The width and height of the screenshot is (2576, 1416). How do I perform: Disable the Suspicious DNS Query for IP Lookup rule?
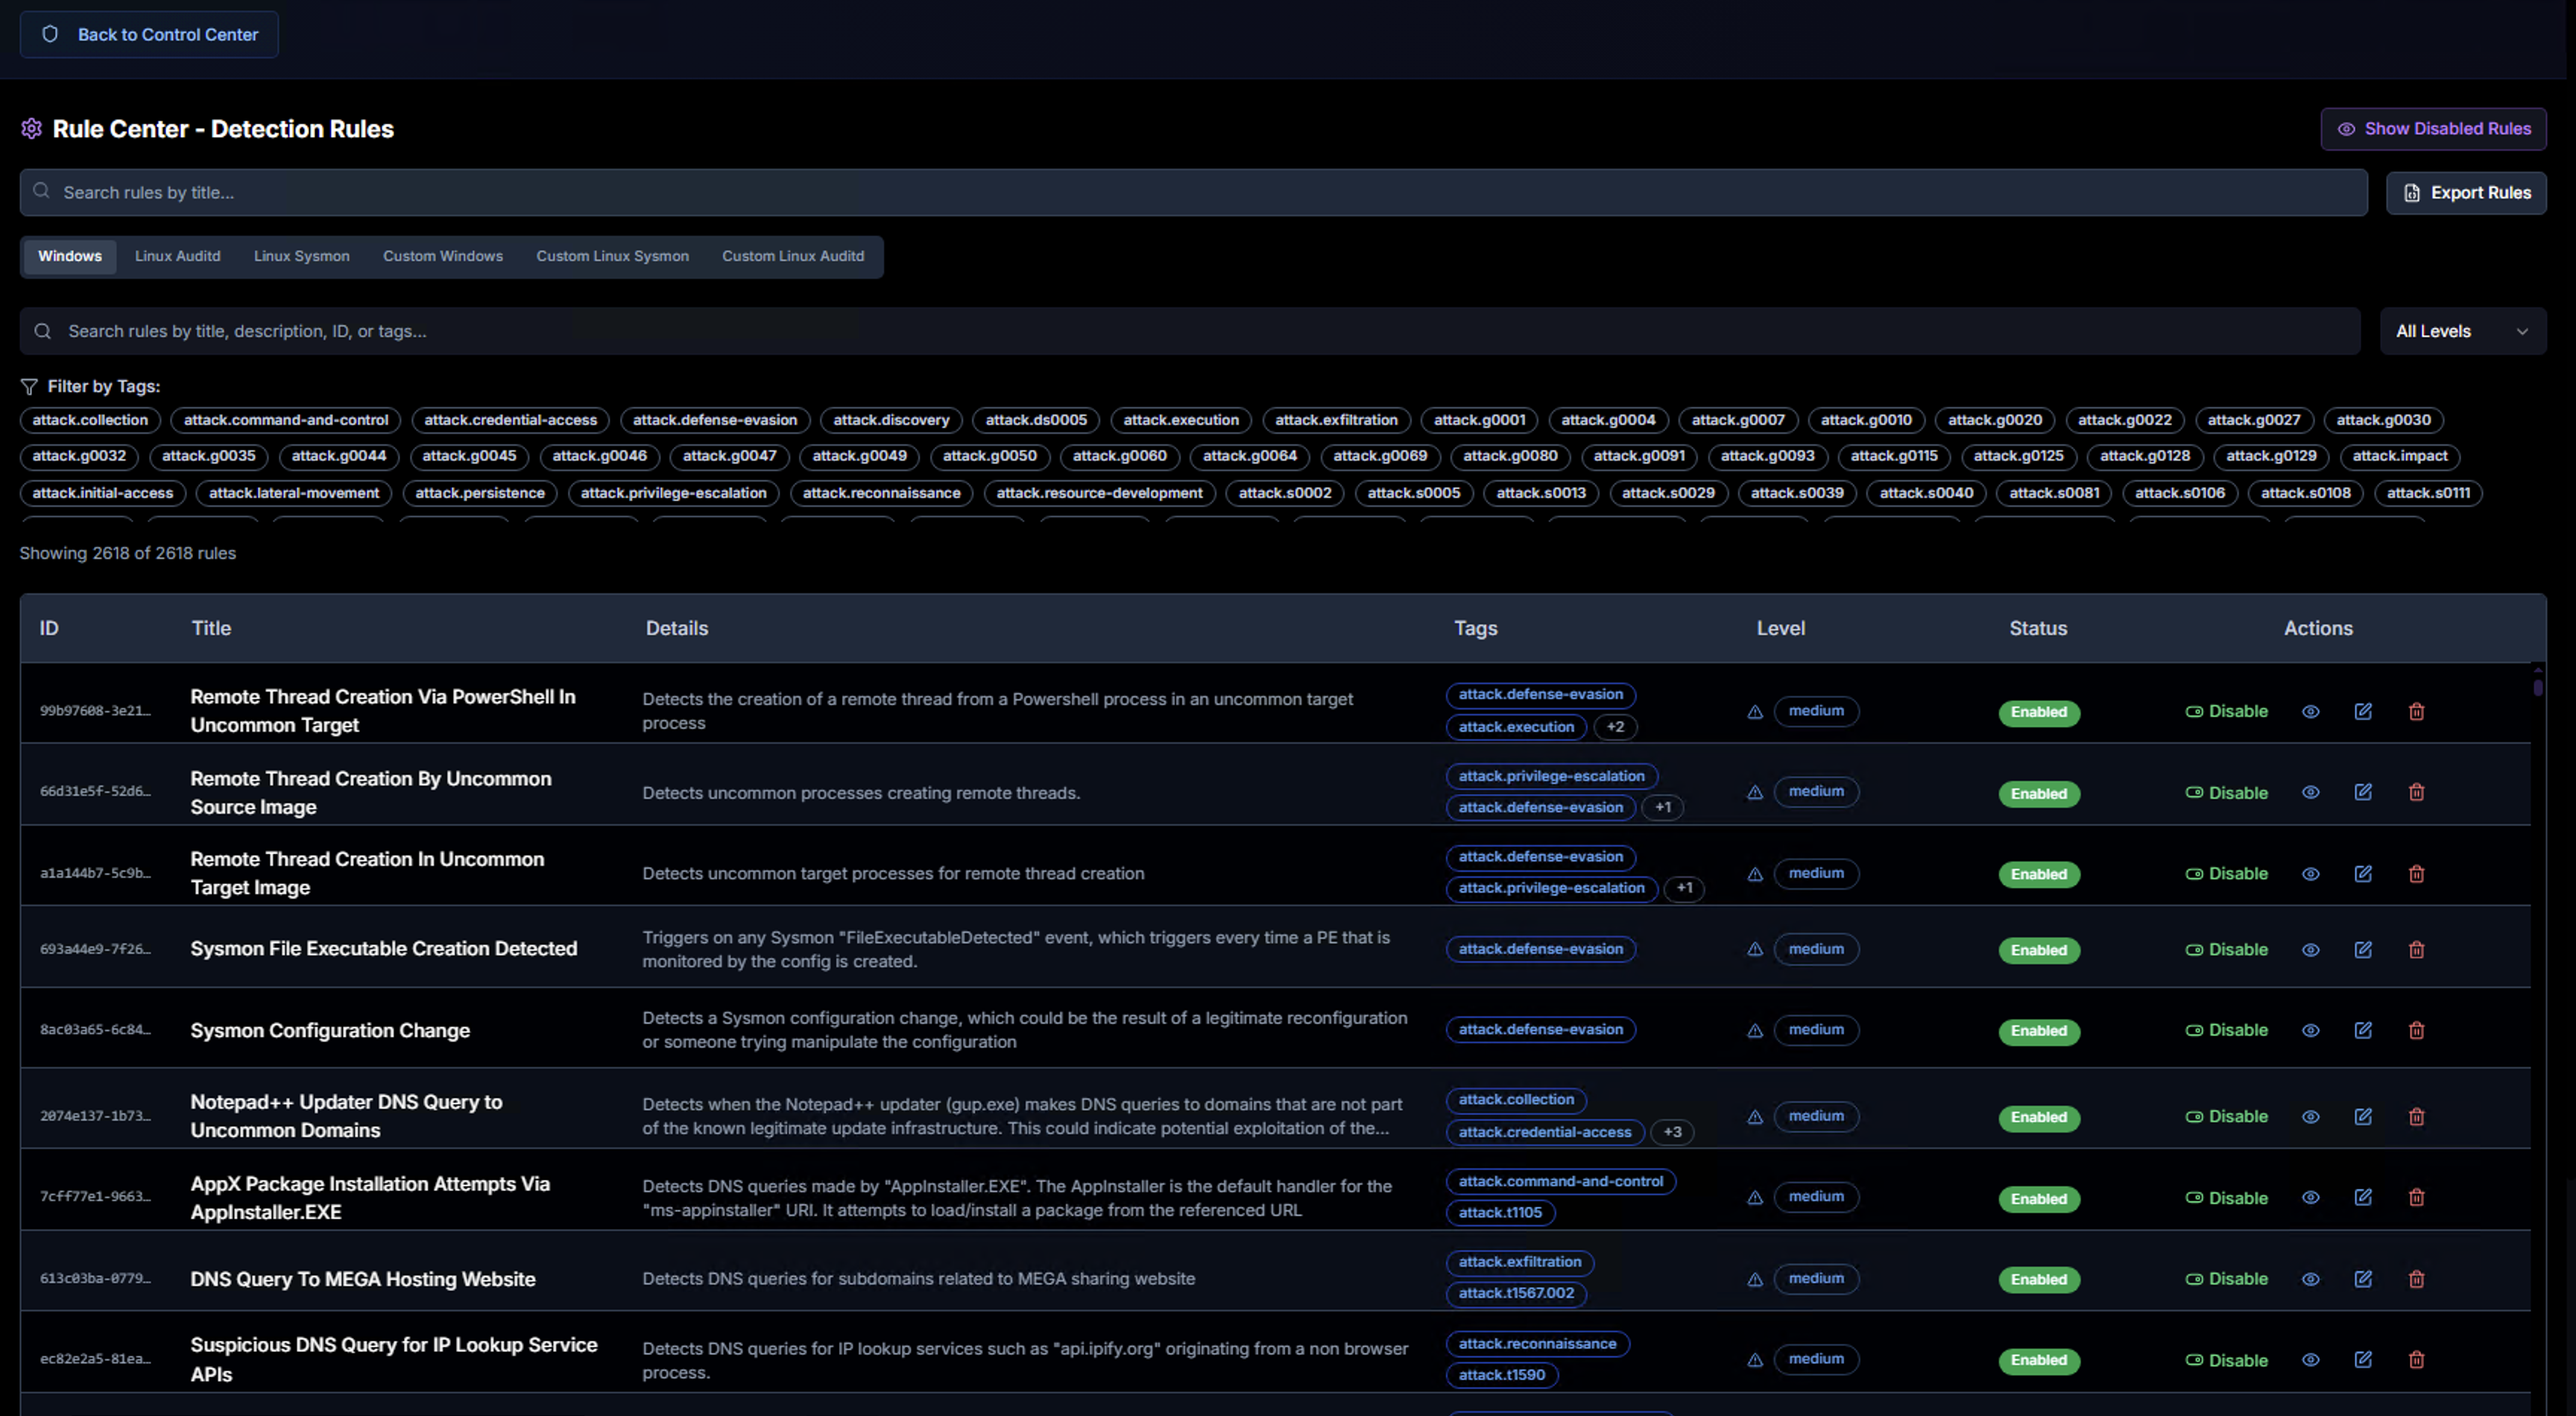tap(2226, 1360)
